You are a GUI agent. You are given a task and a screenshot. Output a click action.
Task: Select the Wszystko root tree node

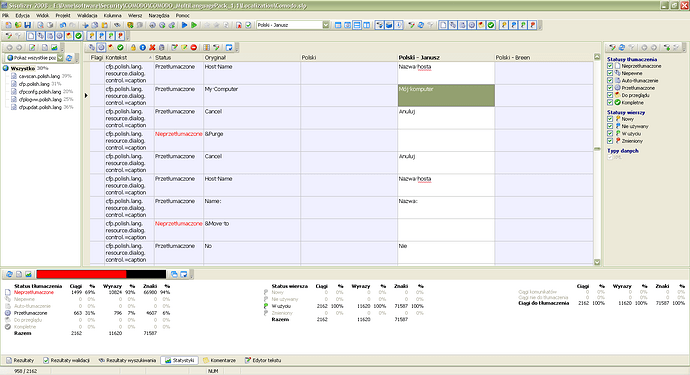click(23, 68)
